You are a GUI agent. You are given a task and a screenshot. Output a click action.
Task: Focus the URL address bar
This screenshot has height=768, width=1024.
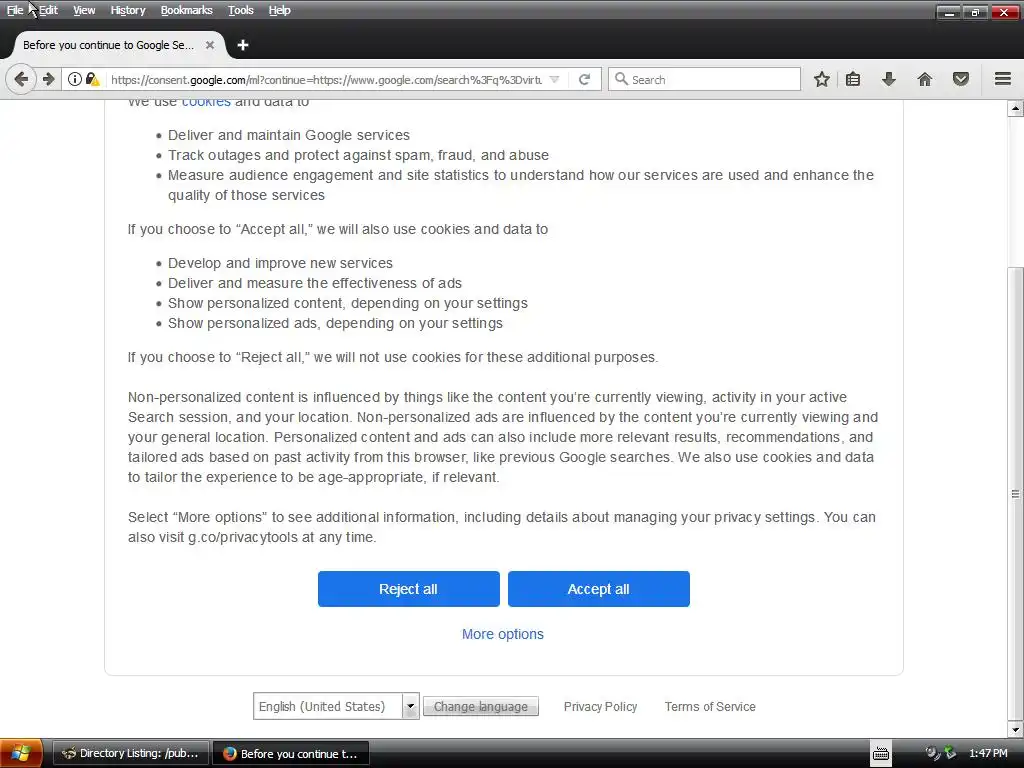pyautogui.click(x=327, y=80)
